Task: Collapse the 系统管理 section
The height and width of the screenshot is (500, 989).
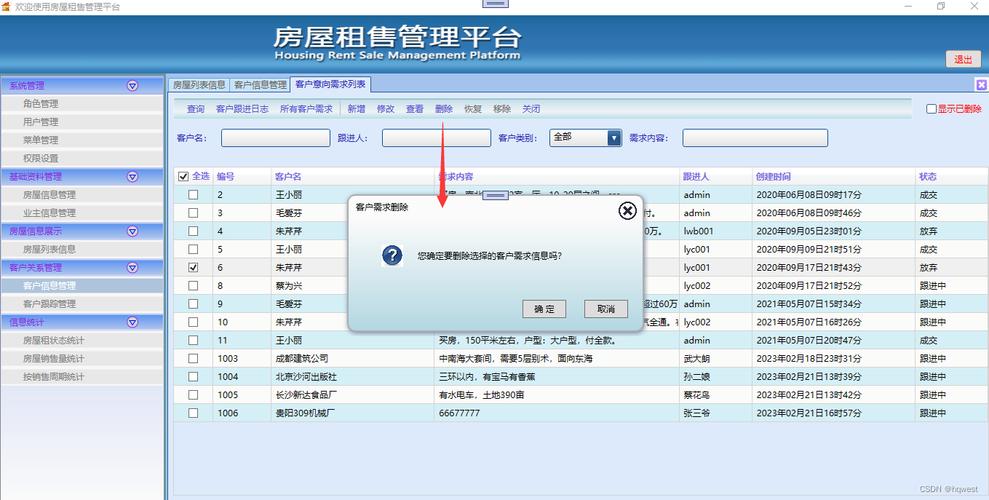Action: pos(132,86)
